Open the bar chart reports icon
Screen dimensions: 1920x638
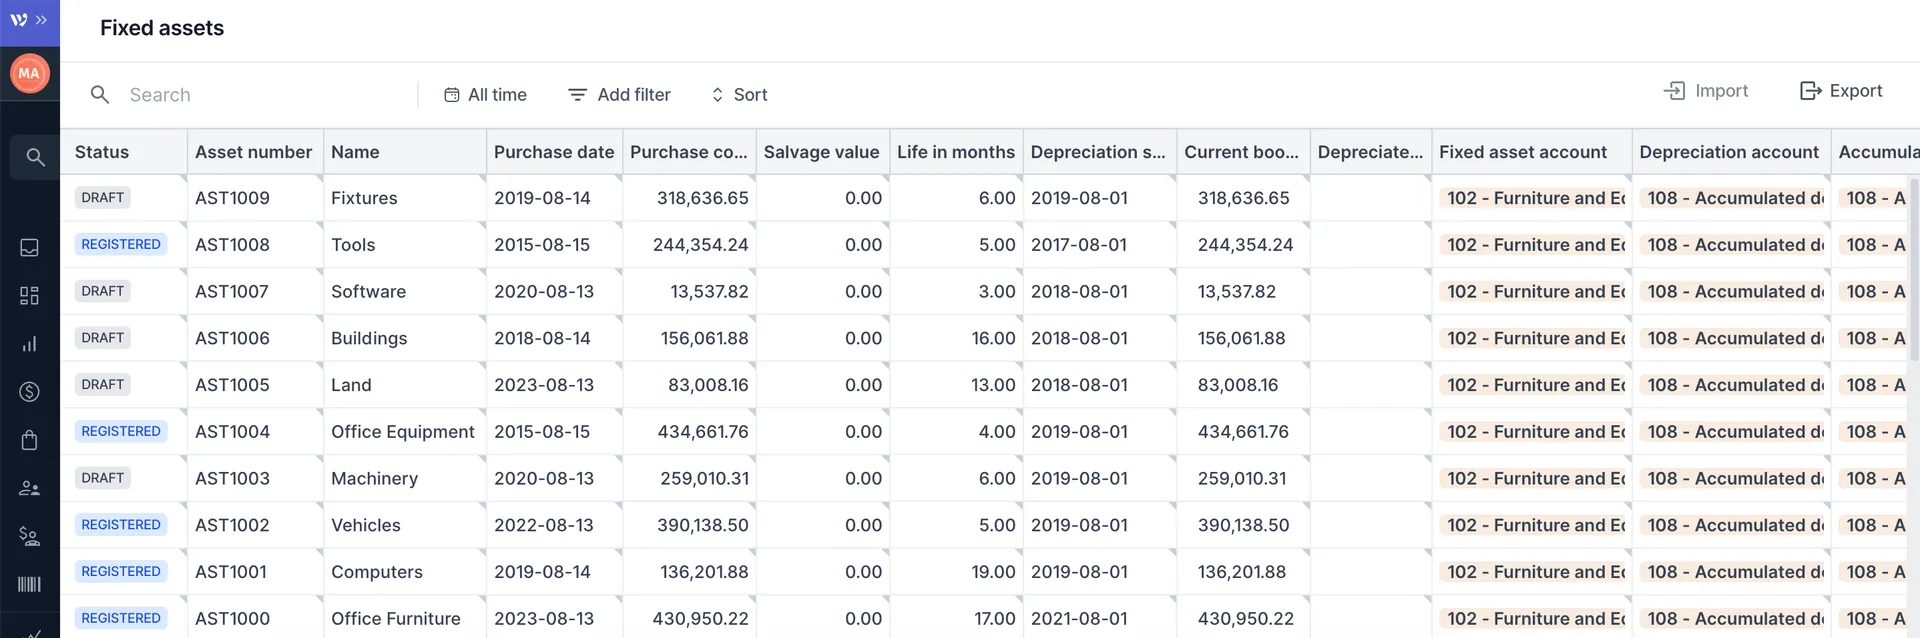tap(30, 344)
